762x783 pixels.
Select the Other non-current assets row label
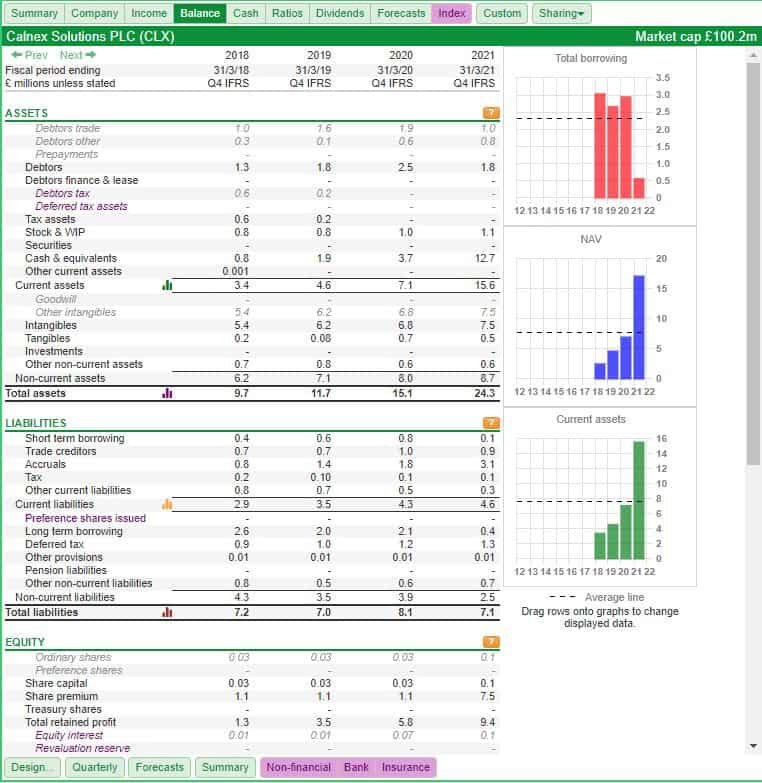84,364
